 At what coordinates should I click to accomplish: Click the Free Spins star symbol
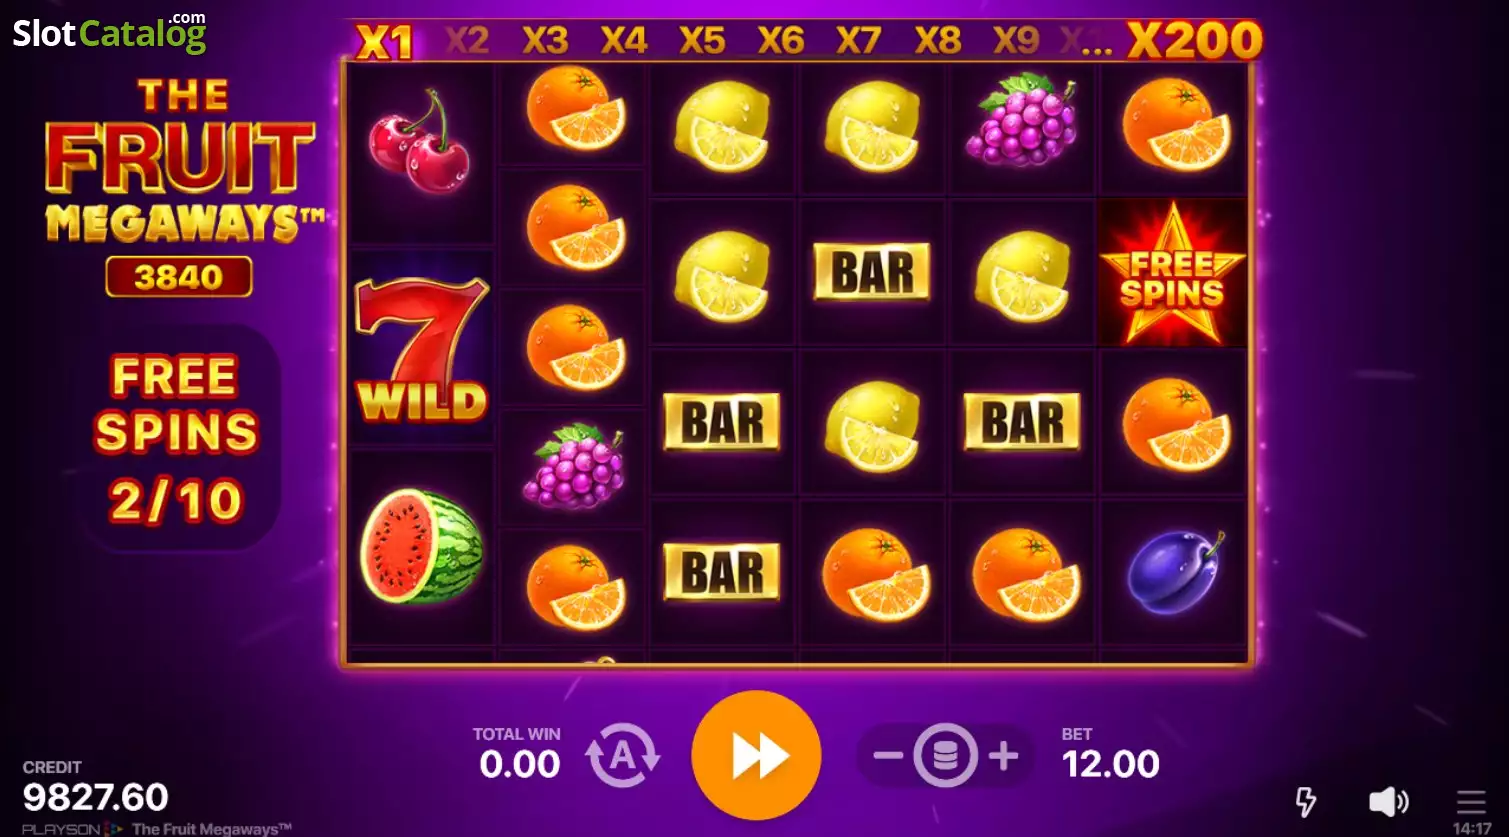coord(1173,273)
